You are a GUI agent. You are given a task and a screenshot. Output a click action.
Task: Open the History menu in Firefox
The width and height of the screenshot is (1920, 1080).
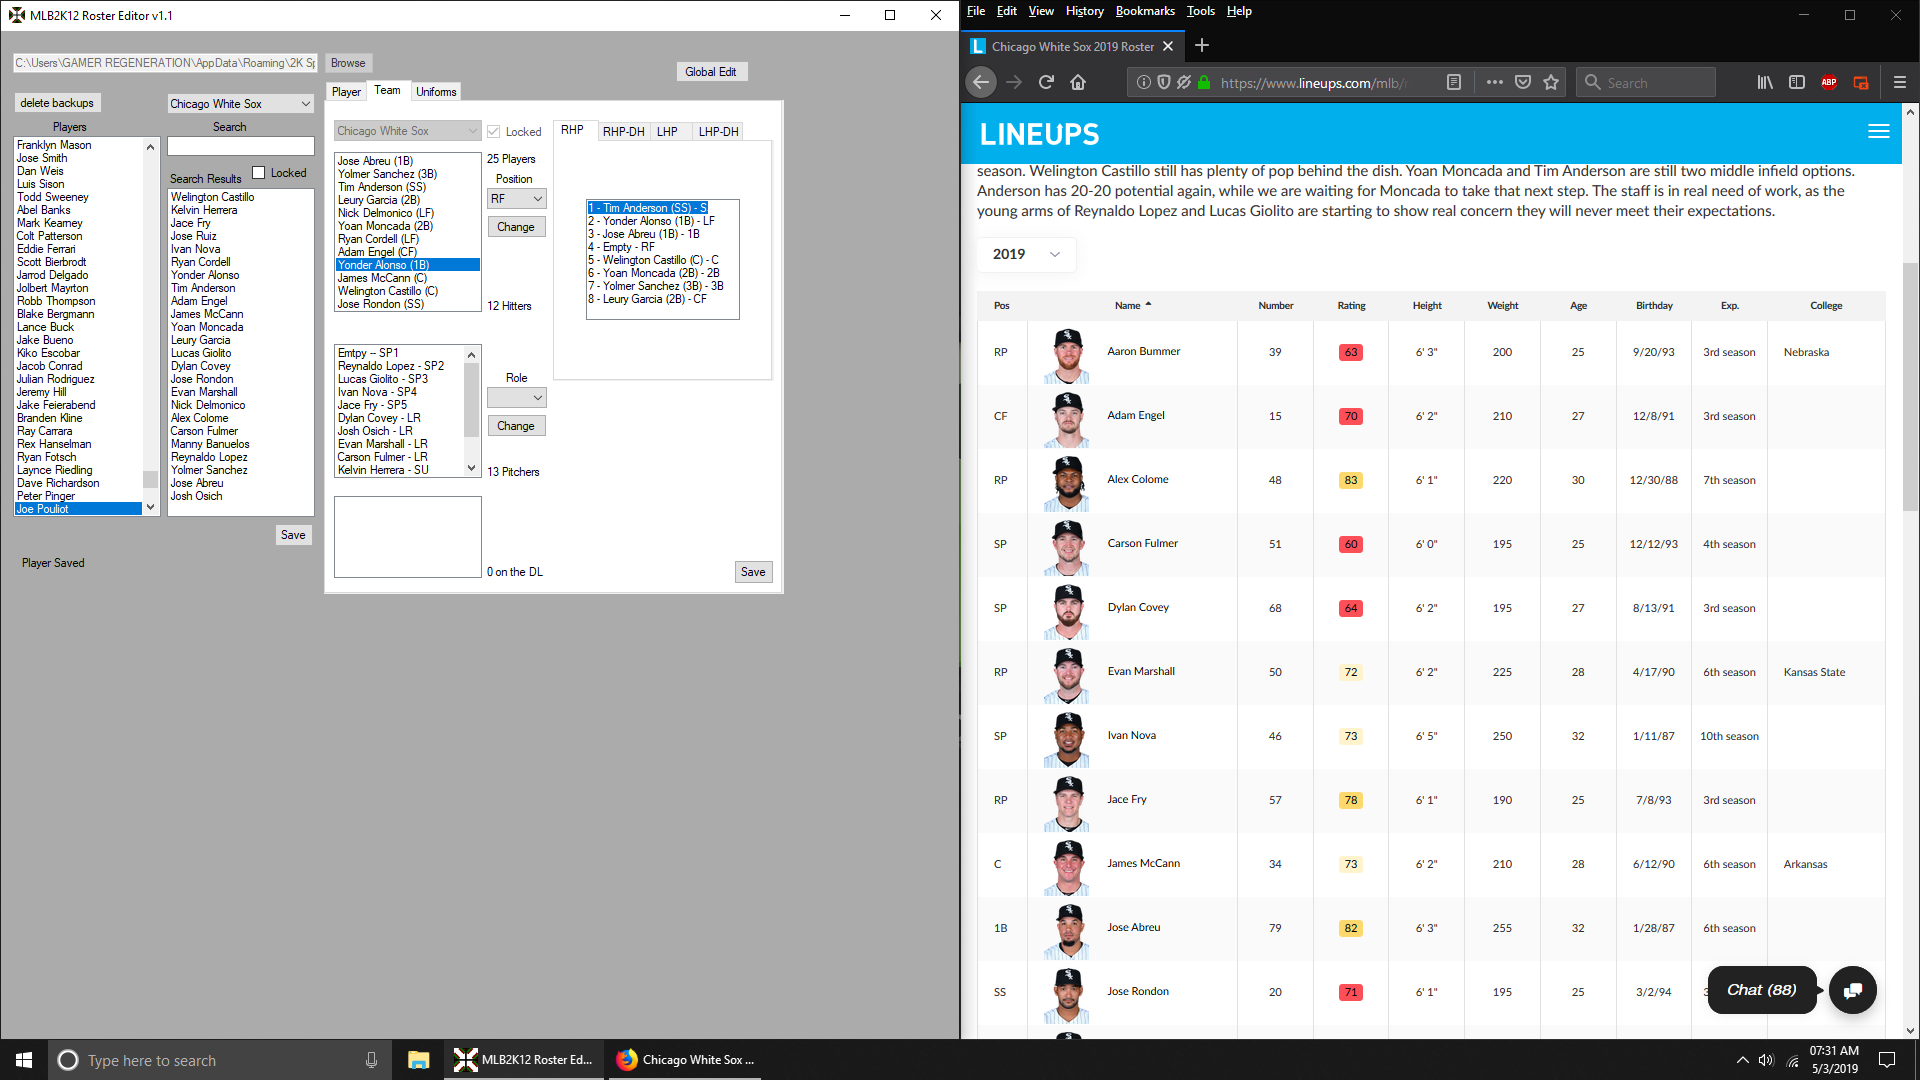coord(1084,11)
